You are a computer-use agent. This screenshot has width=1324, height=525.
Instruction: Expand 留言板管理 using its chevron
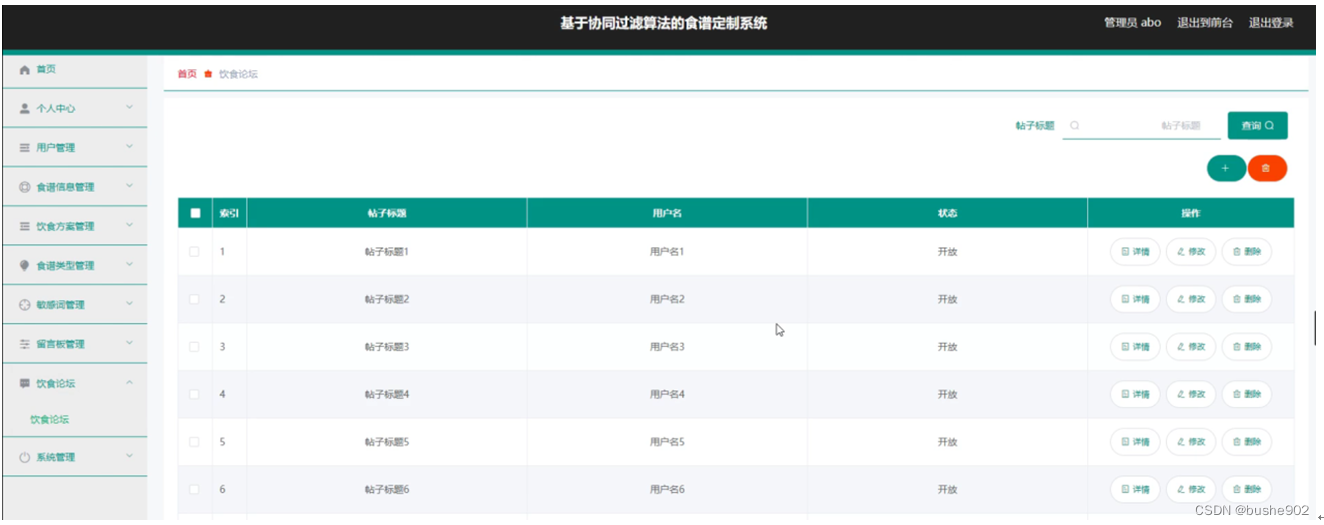(129, 343)
